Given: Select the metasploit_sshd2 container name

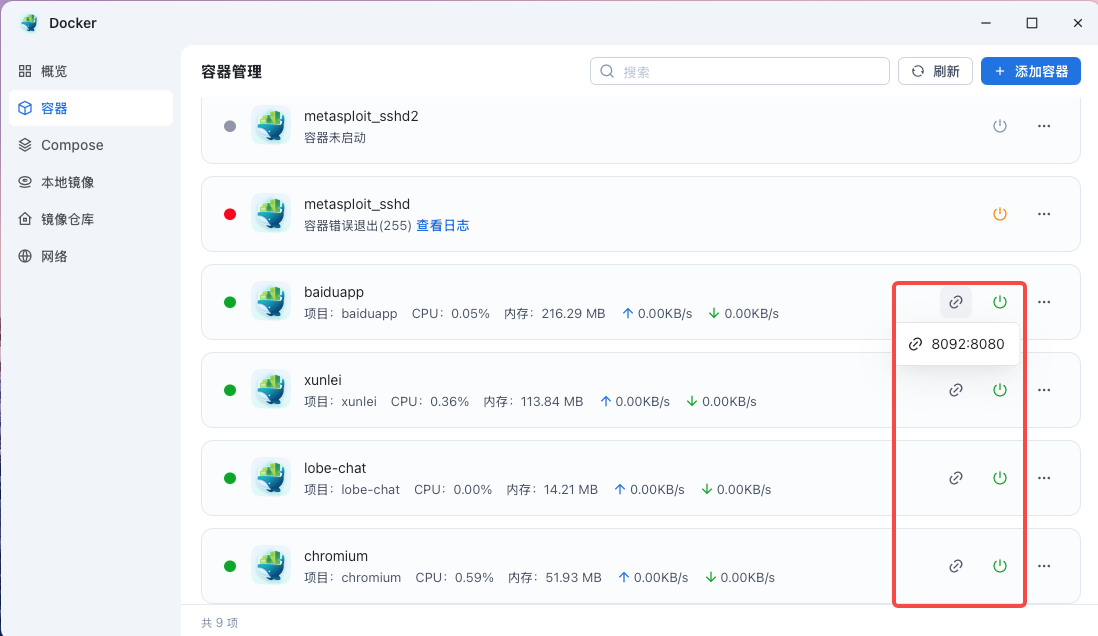Looking at the screenshot, I should [361, 116].
